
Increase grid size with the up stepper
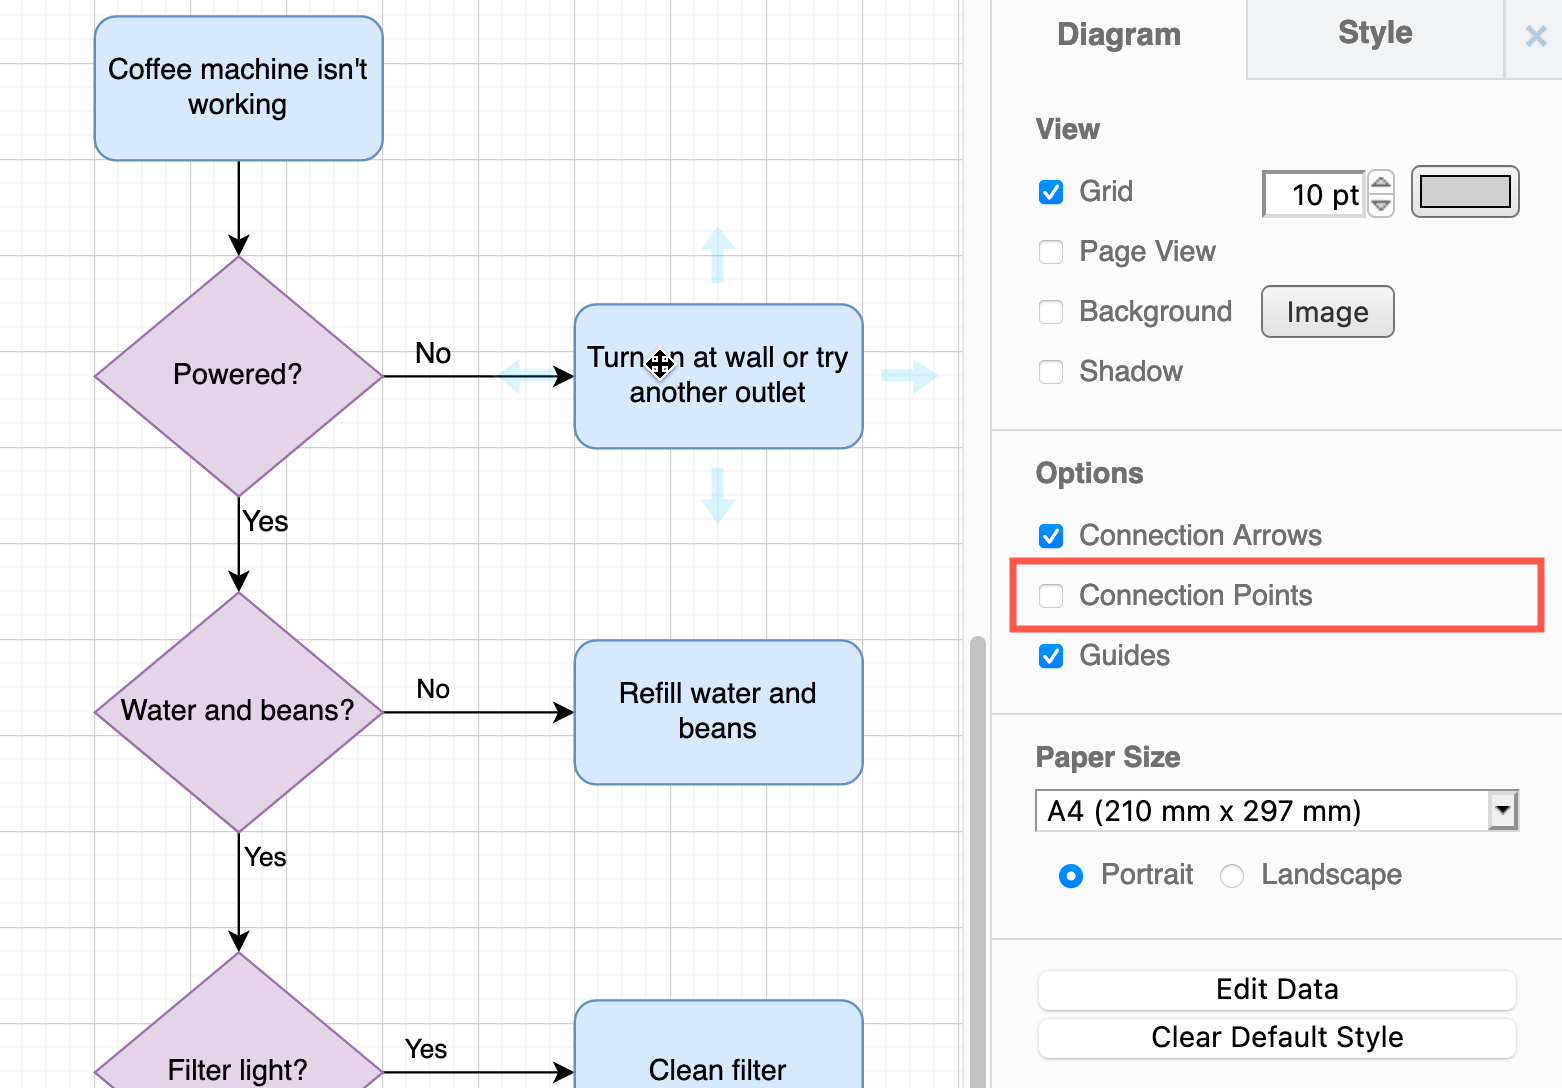pyautogui.click(x=1381, y=183)
